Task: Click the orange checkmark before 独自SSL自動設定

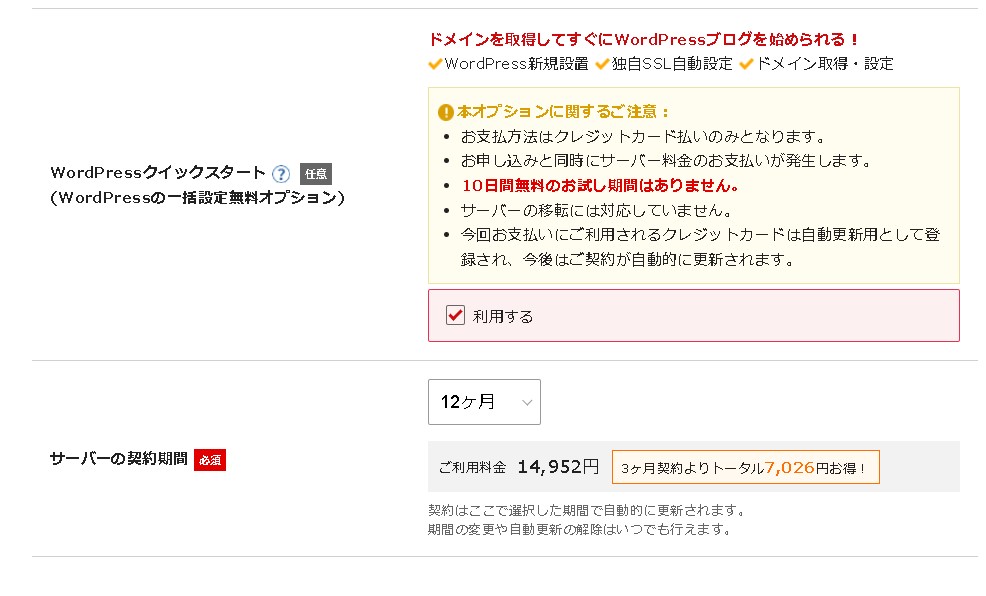Action: (x=602, y=64)
